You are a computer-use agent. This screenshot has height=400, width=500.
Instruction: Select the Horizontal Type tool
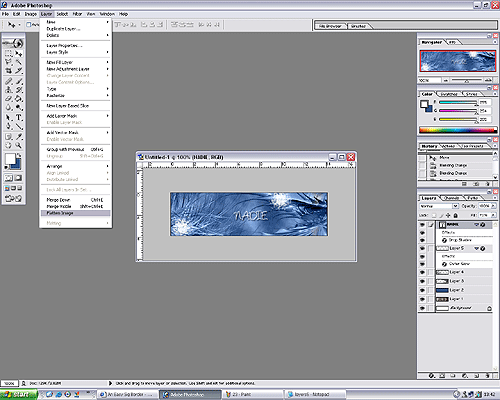pyautogui.click(x=19, y=117)
